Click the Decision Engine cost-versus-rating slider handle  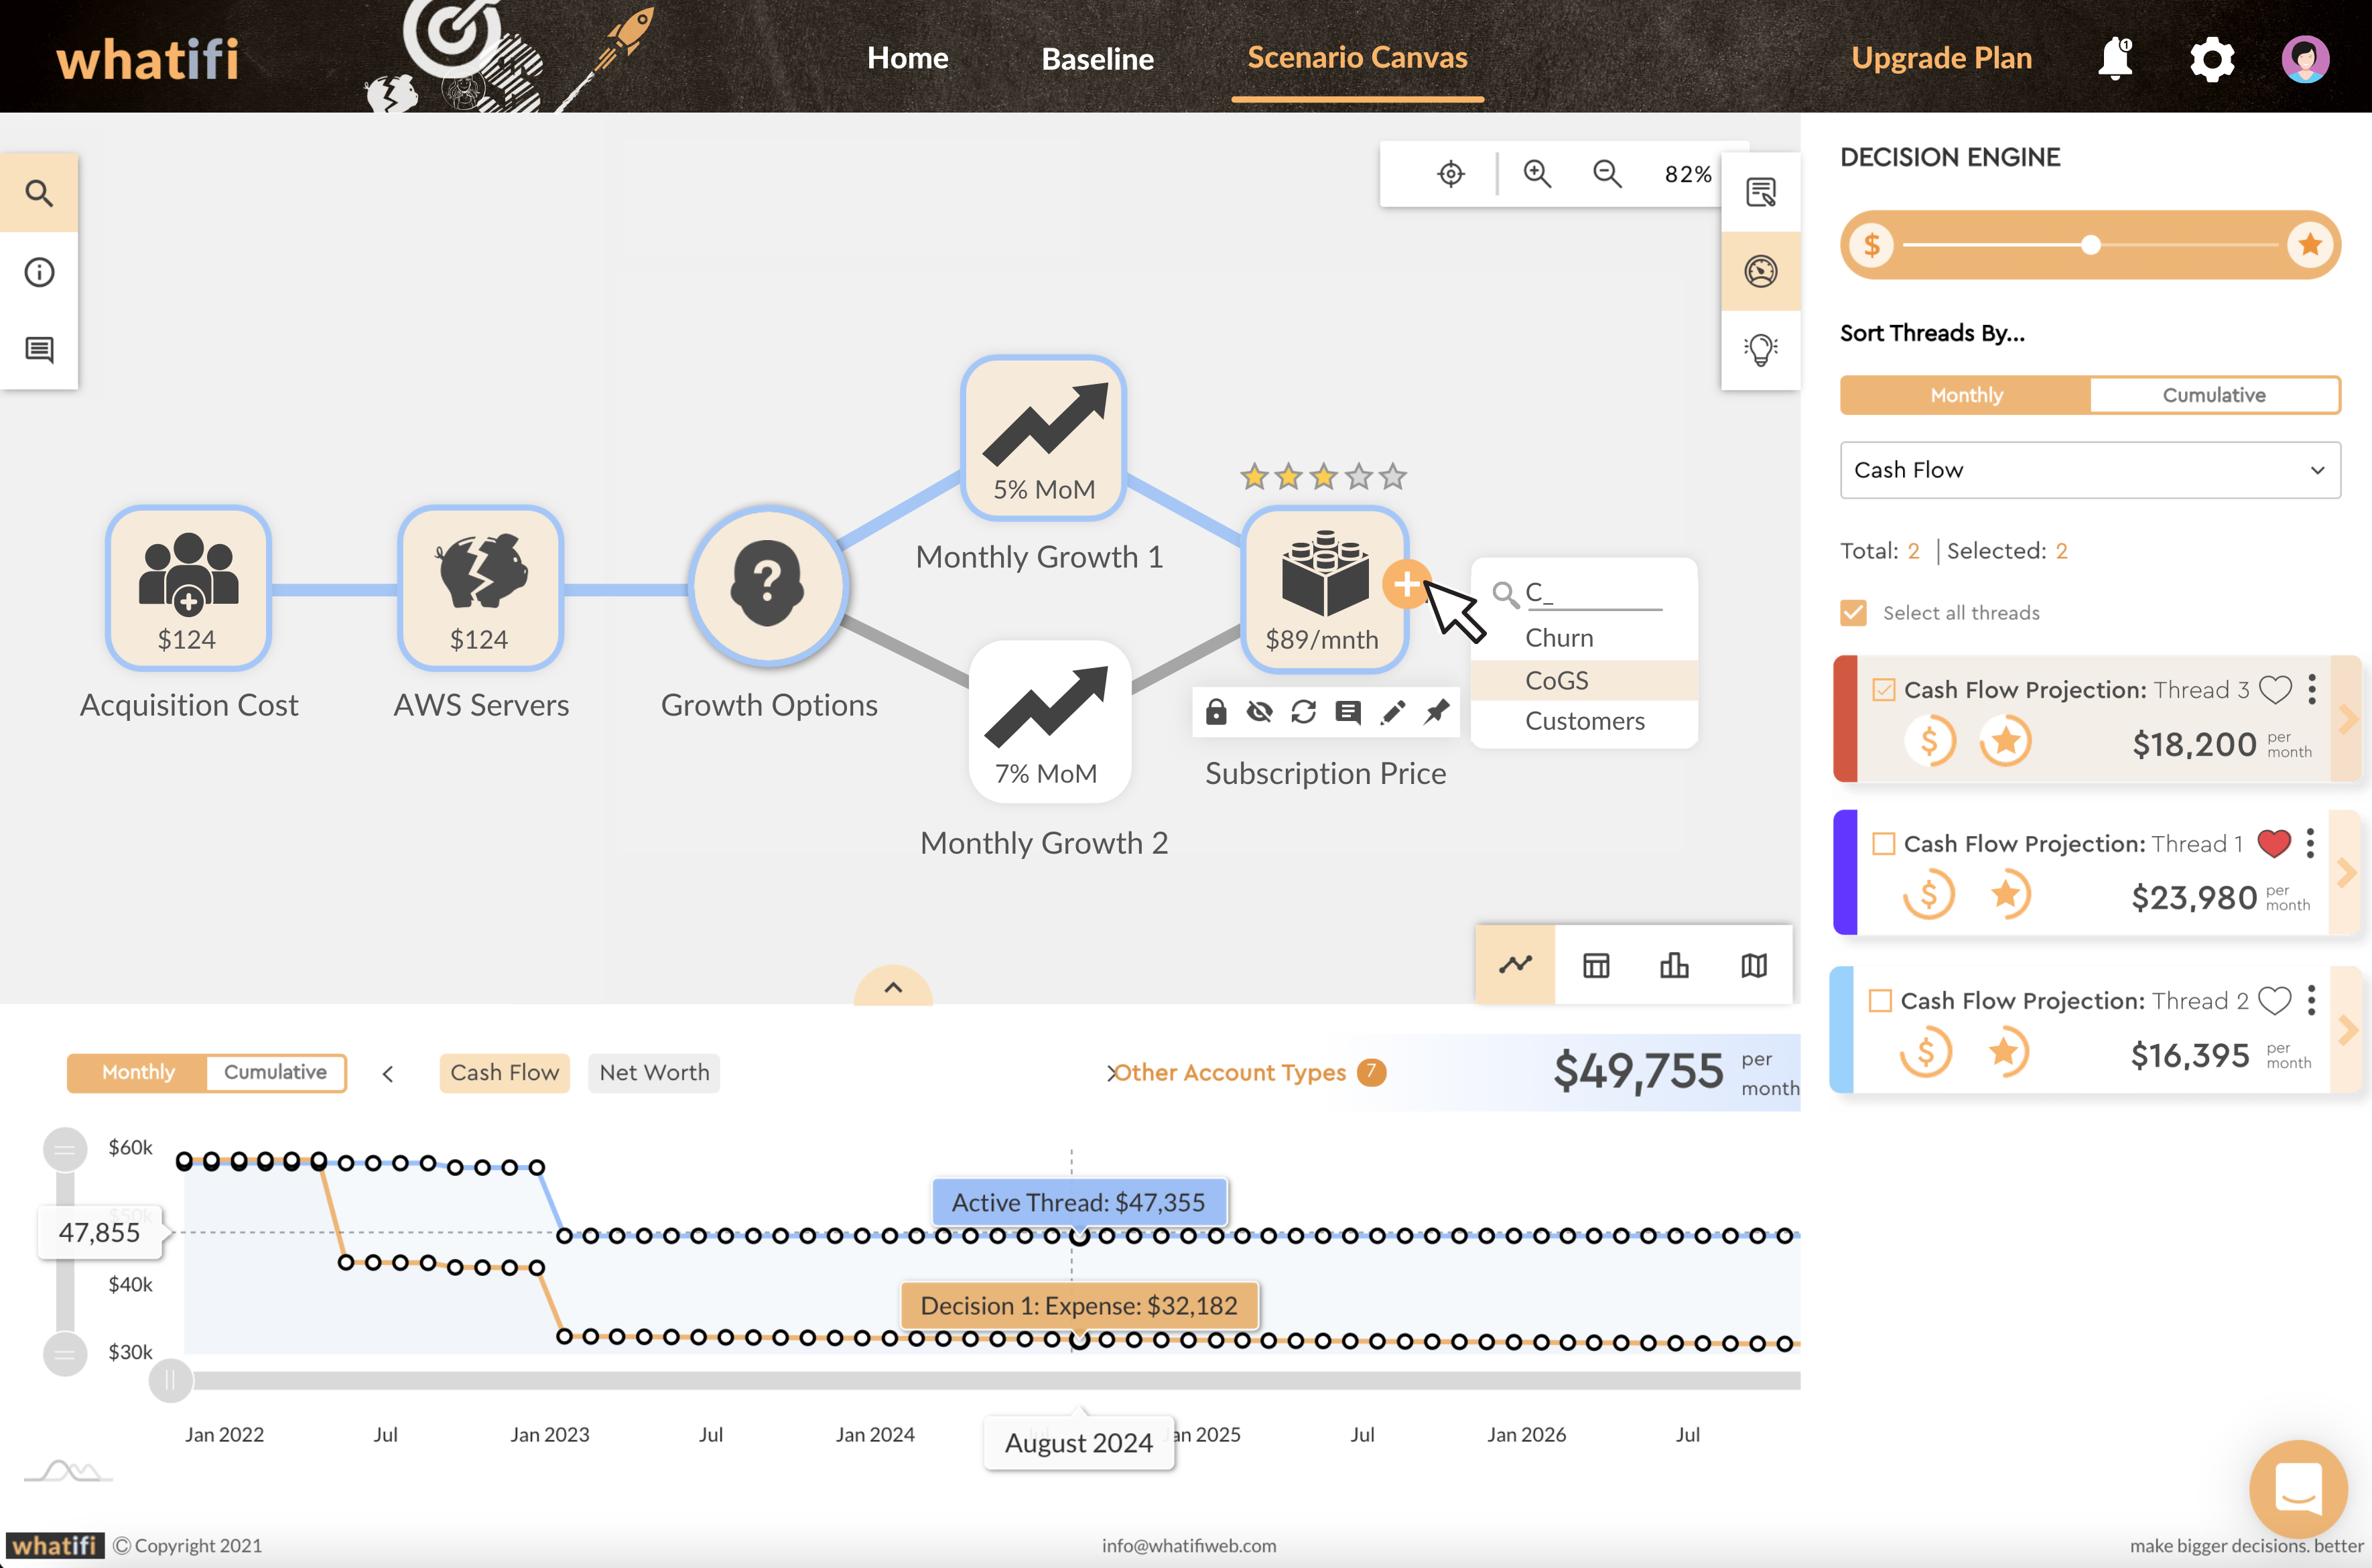pyautogui.click(x=2090, y=245)
